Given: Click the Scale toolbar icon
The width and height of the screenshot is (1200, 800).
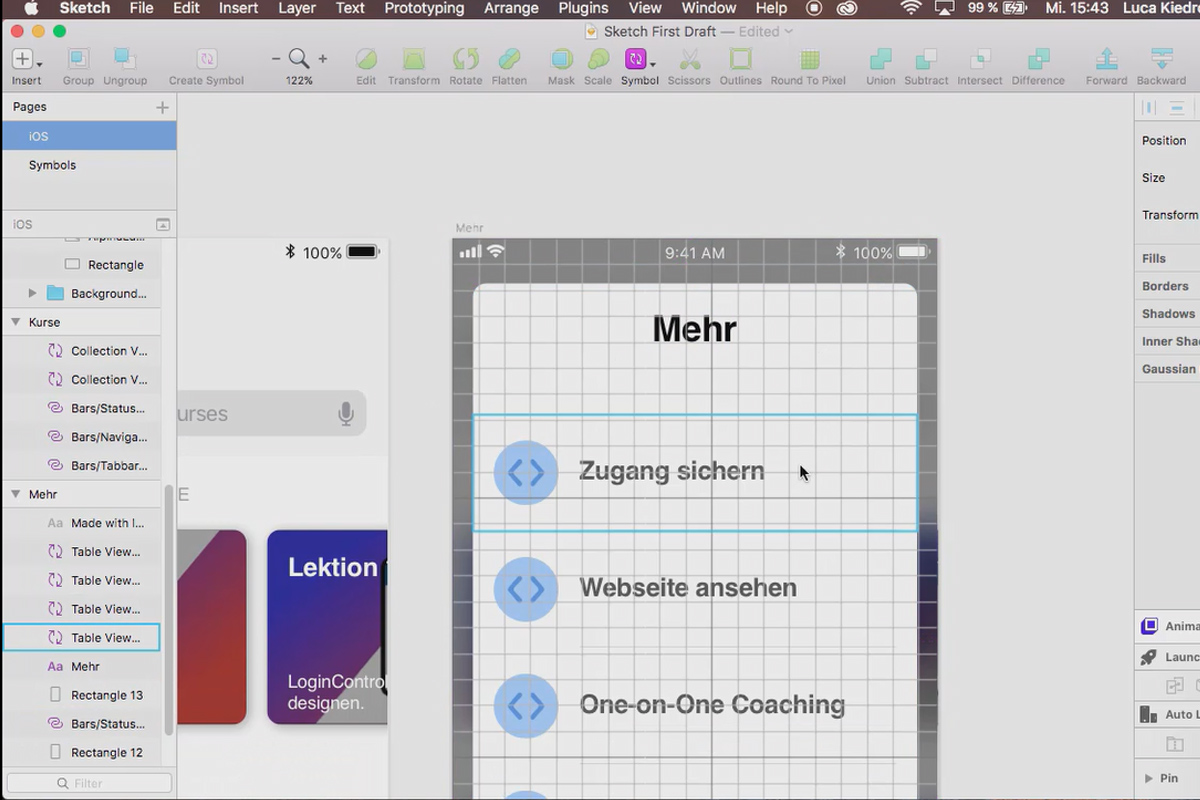Looking at the screenshot, I should point(598,59).
